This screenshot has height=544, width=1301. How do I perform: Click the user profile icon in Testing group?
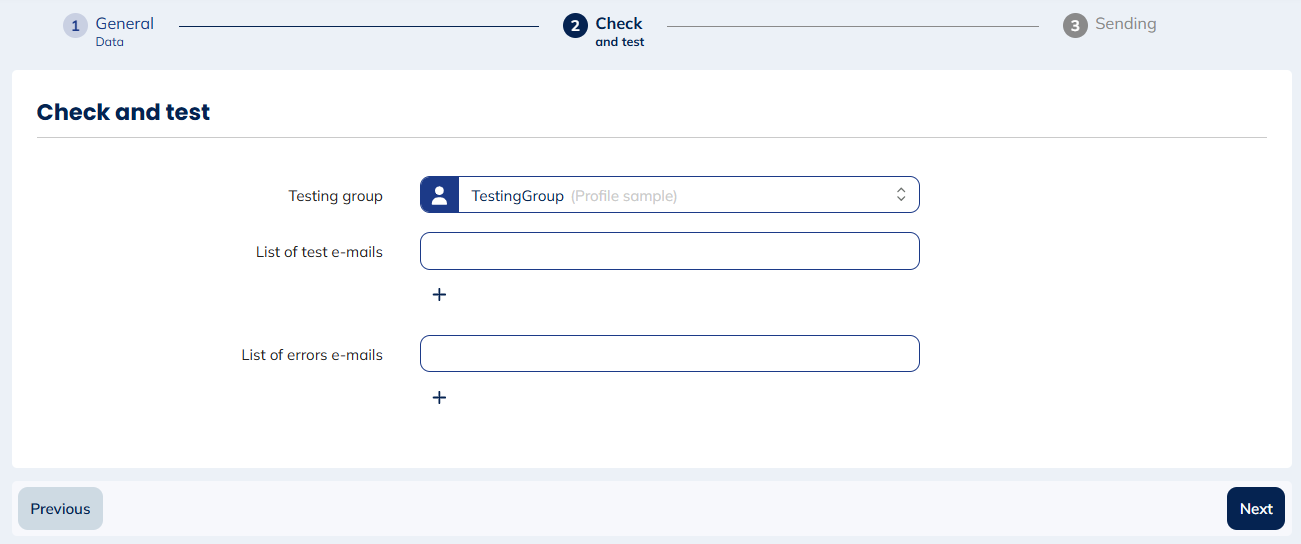point(439,196)
